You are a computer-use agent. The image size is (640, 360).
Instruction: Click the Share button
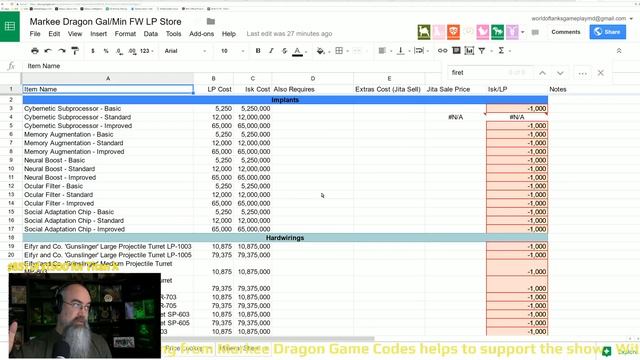point(607,32)
